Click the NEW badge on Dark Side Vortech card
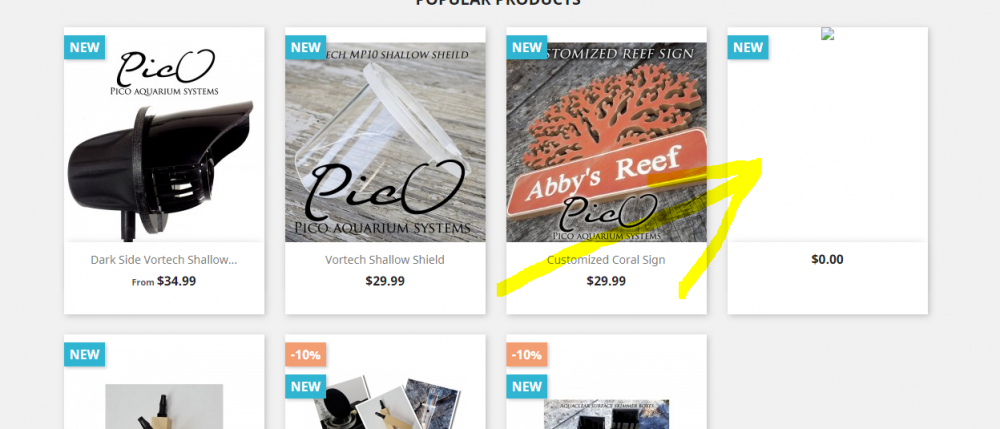Screen dimensions: 1000x429 pyautogui.click(x=84, y=47)
